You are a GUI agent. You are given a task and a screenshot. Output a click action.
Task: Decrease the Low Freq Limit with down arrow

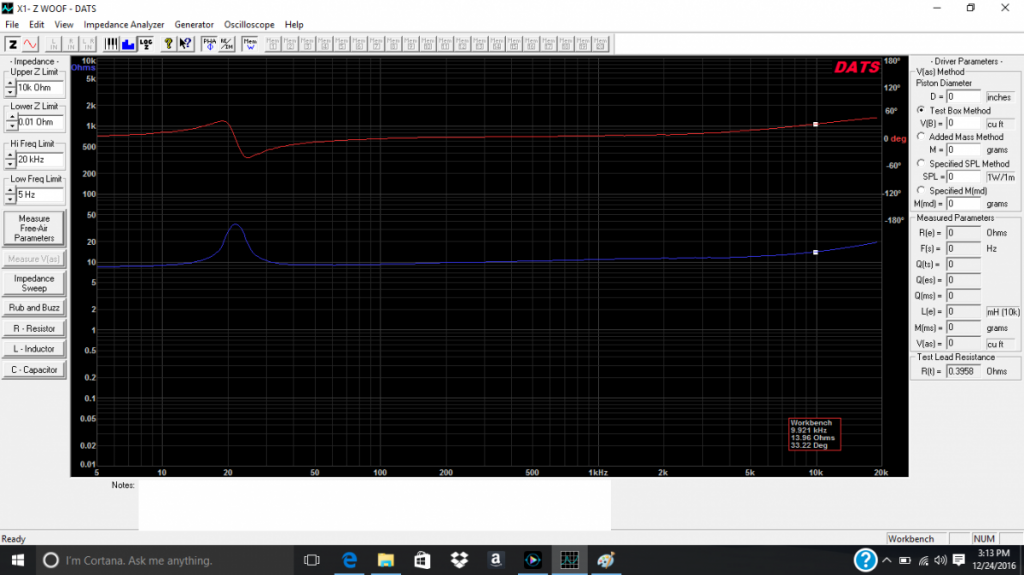pyautogui.click(x=10, y=199)
